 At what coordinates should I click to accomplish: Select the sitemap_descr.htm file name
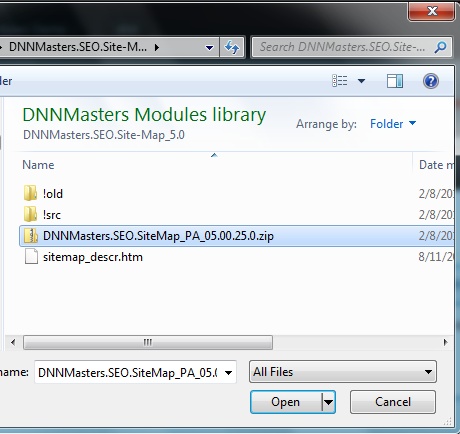click(x=93, y=257)
